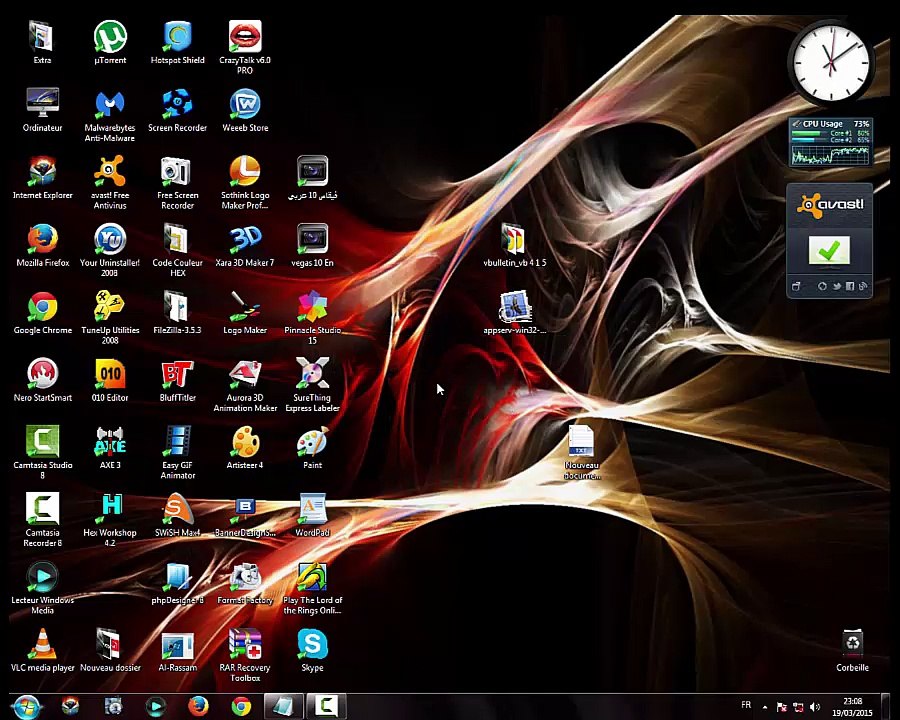Viewport: 900px width, 720px height.
Task: Select TuneUp Utilities 2008 icon
Action: click(x=110, y=318)
